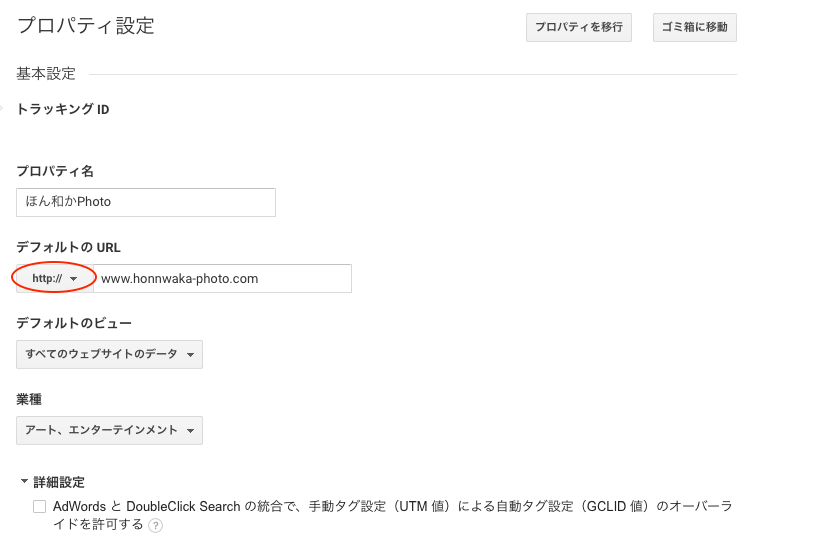This screenshot has width=830, height=552.
Task: Edit the default URL www.honnwaka-photo.com field
Action: pos(222,278)
